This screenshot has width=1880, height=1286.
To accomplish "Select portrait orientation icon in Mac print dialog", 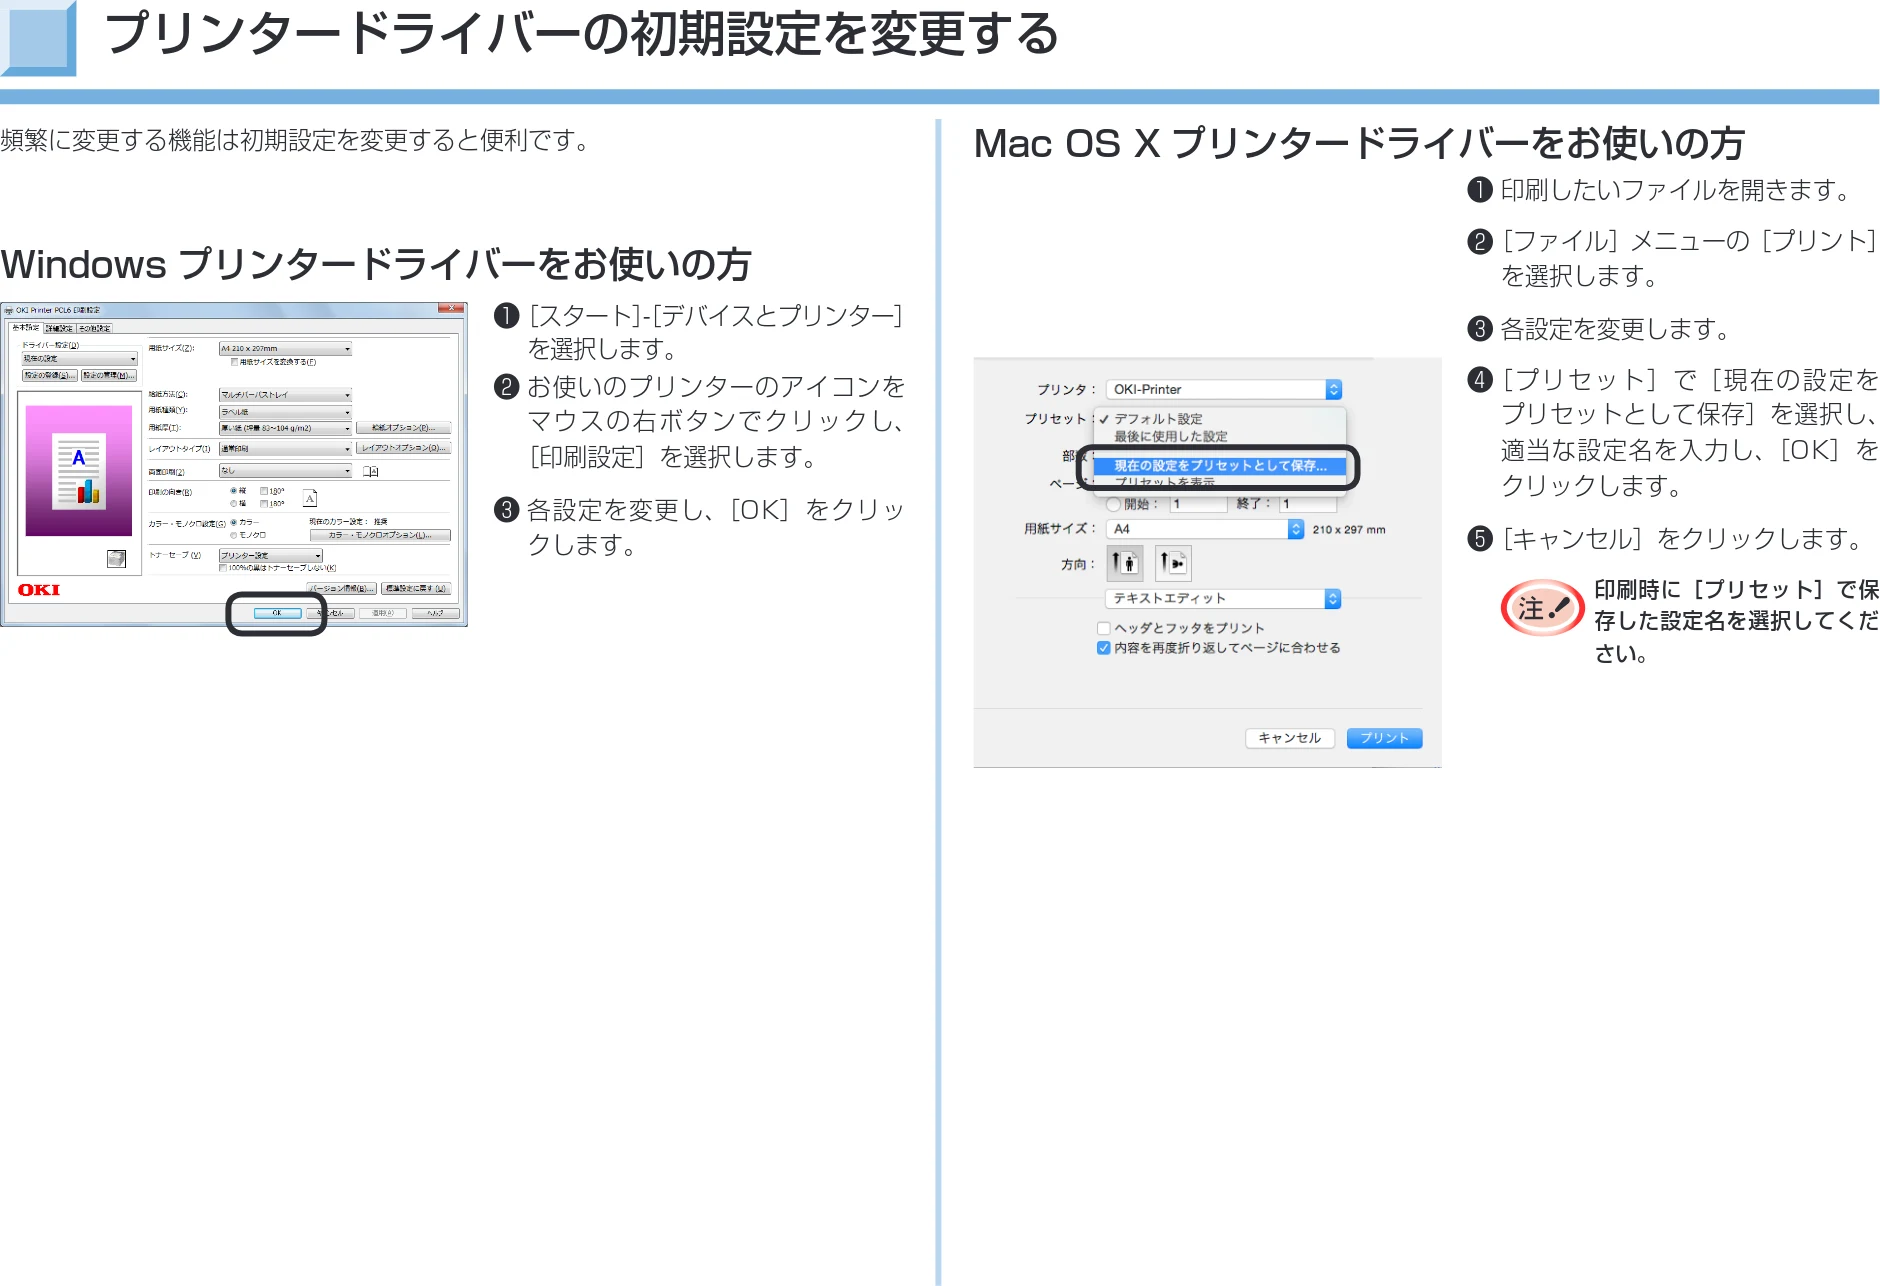I will [1125, 563].
